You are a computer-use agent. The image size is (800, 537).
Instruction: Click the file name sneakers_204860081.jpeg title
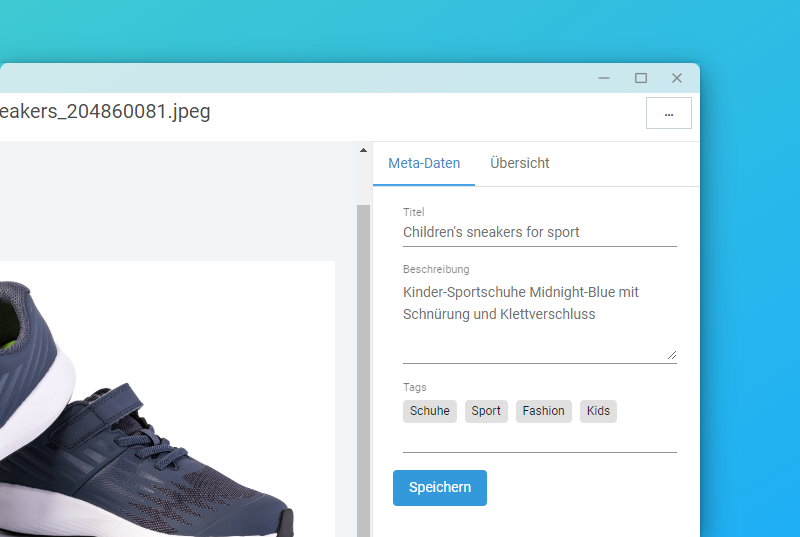[x=105, y=112]
